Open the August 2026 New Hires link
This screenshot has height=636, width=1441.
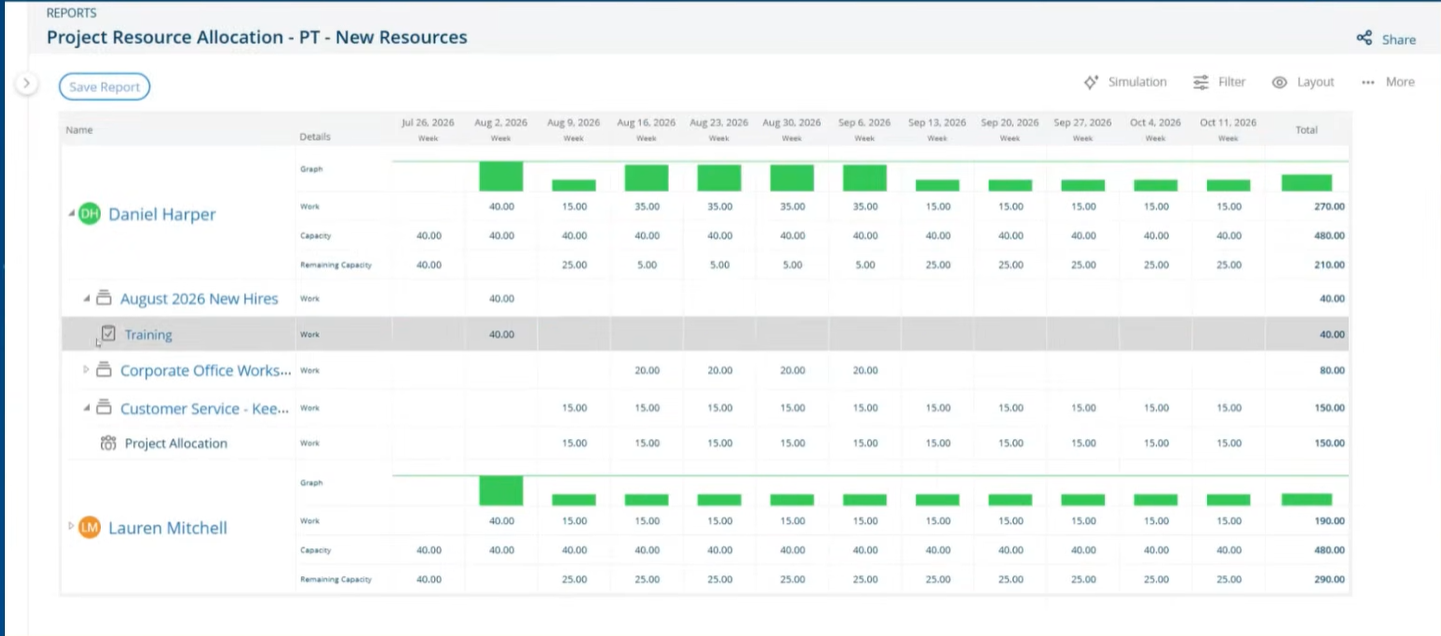coord(199,298)
